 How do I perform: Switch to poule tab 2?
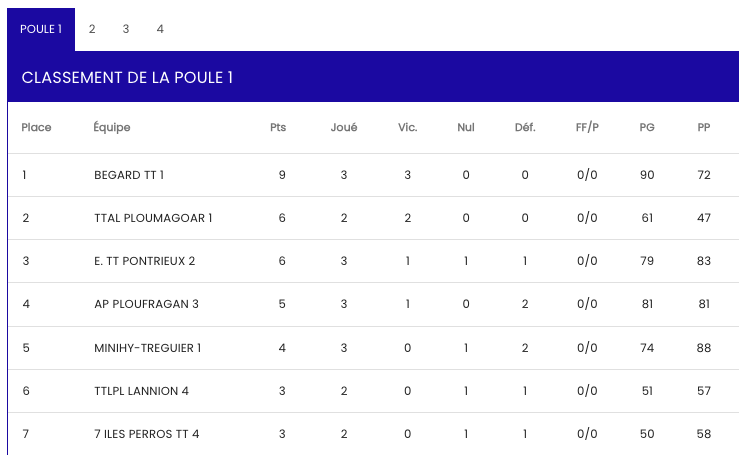[x=92, y=29]
